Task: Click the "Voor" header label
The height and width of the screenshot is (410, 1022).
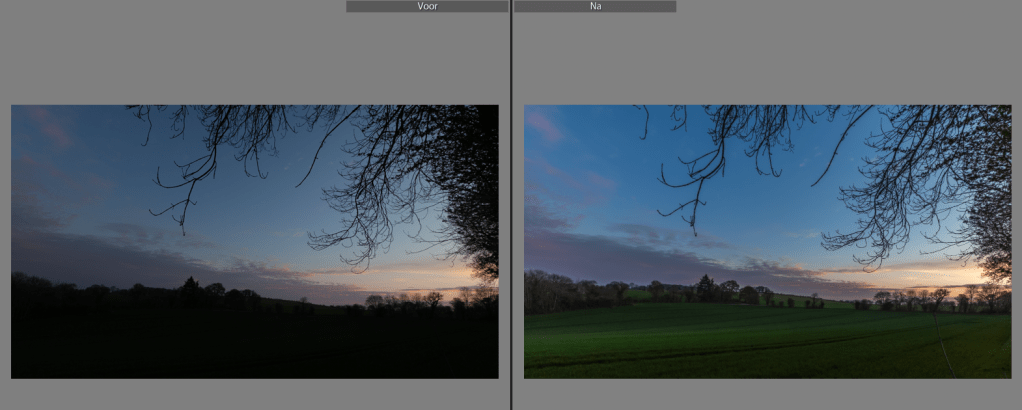Action: [x=427, y=6]
